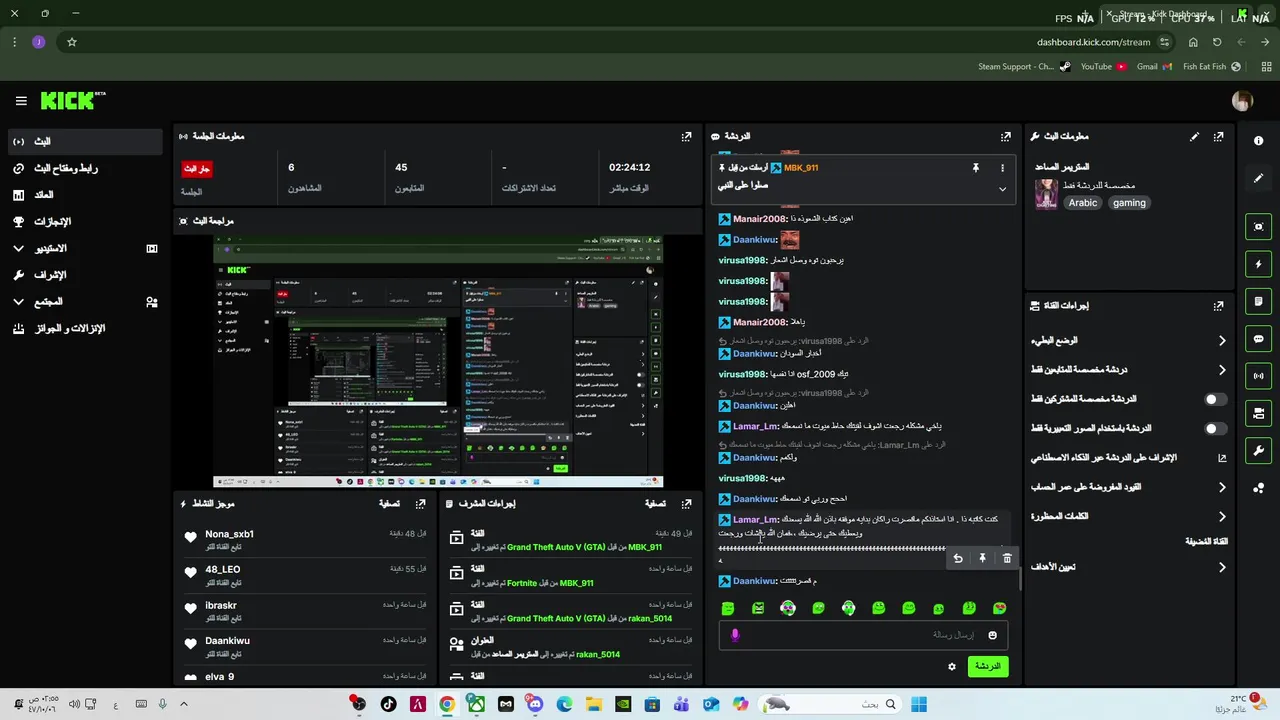1280x720 pixels.
Task: Open AI chat moderation external link
Action: [1221, 458]
